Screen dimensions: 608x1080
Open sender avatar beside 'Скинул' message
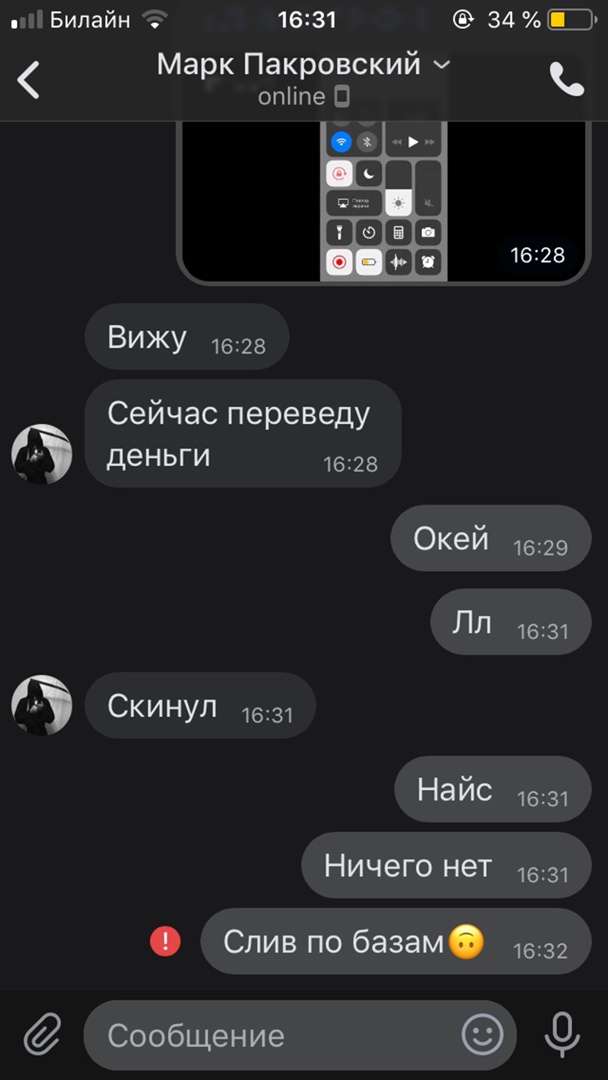(x=42, y=705)
